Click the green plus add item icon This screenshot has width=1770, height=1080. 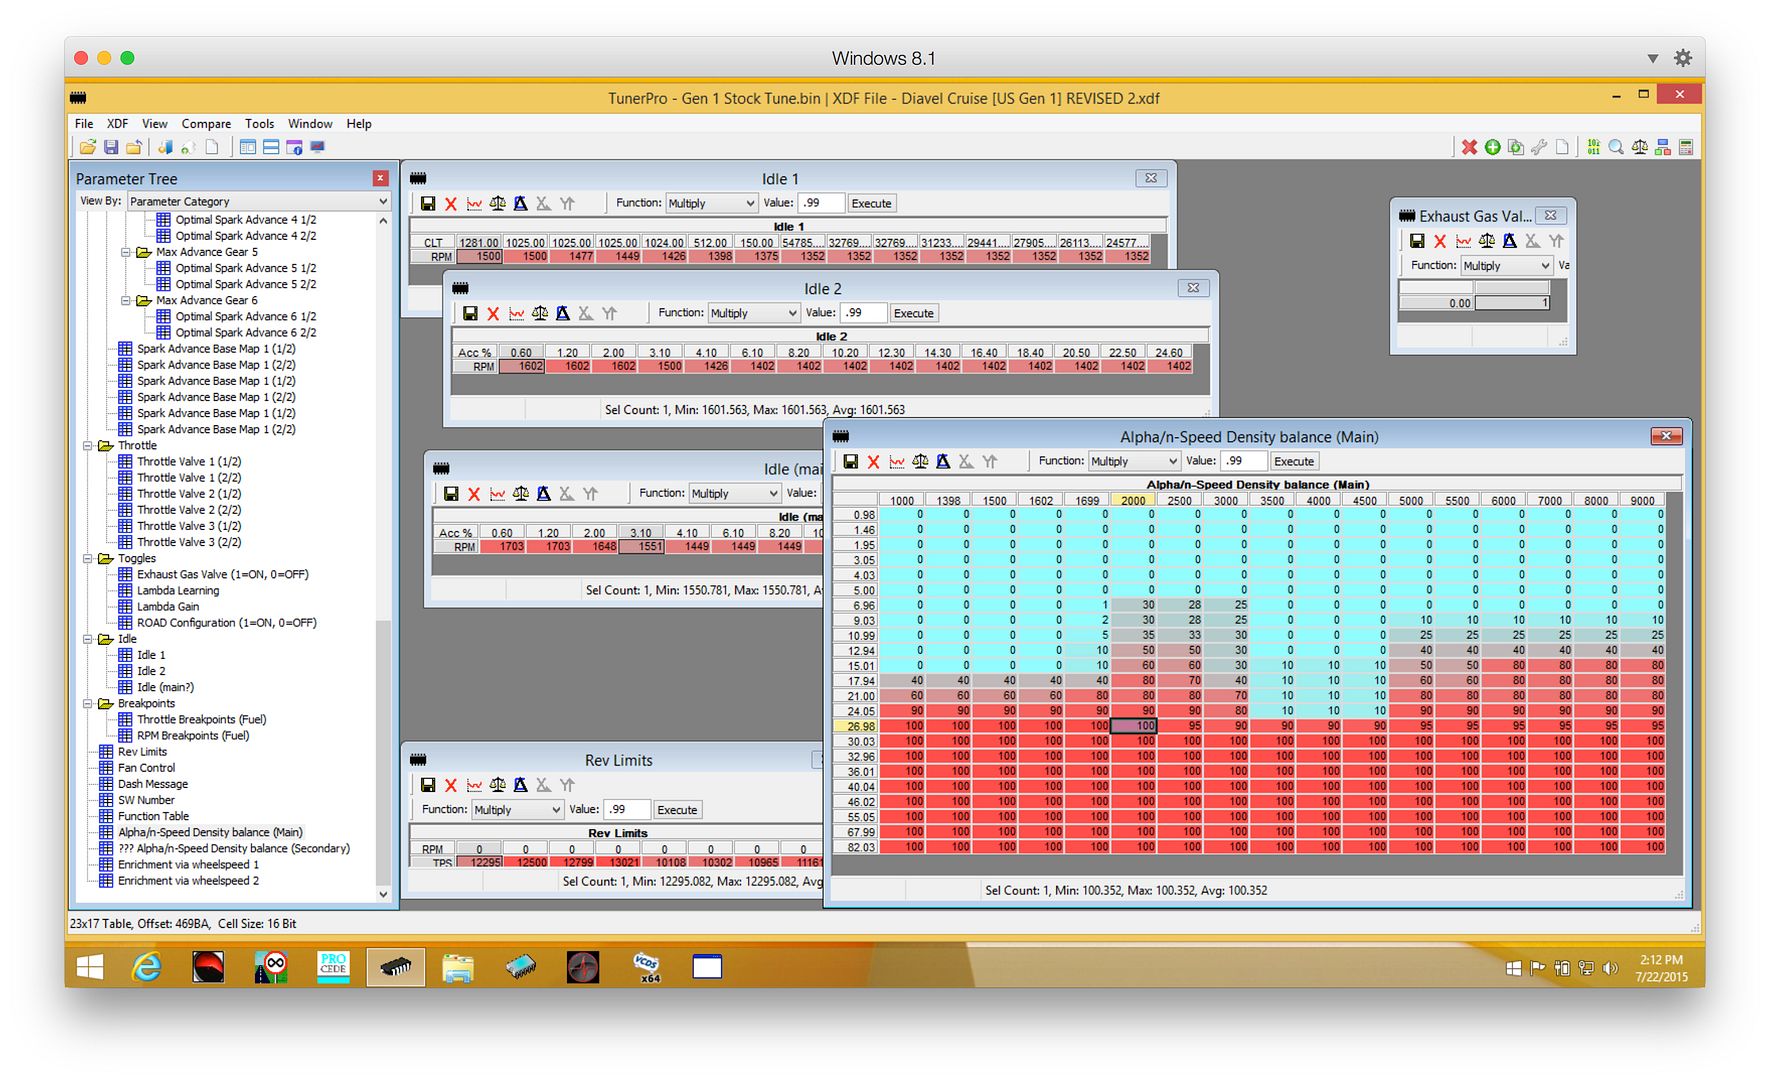[x=1492, y=147]
